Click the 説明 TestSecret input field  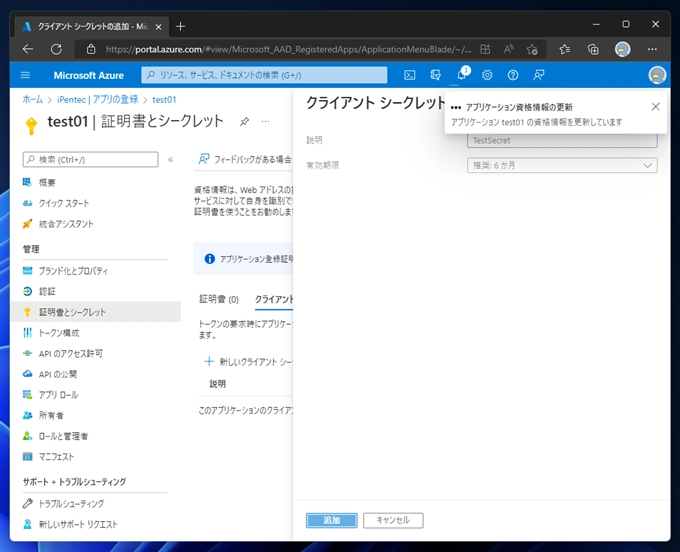coord(562,141)
